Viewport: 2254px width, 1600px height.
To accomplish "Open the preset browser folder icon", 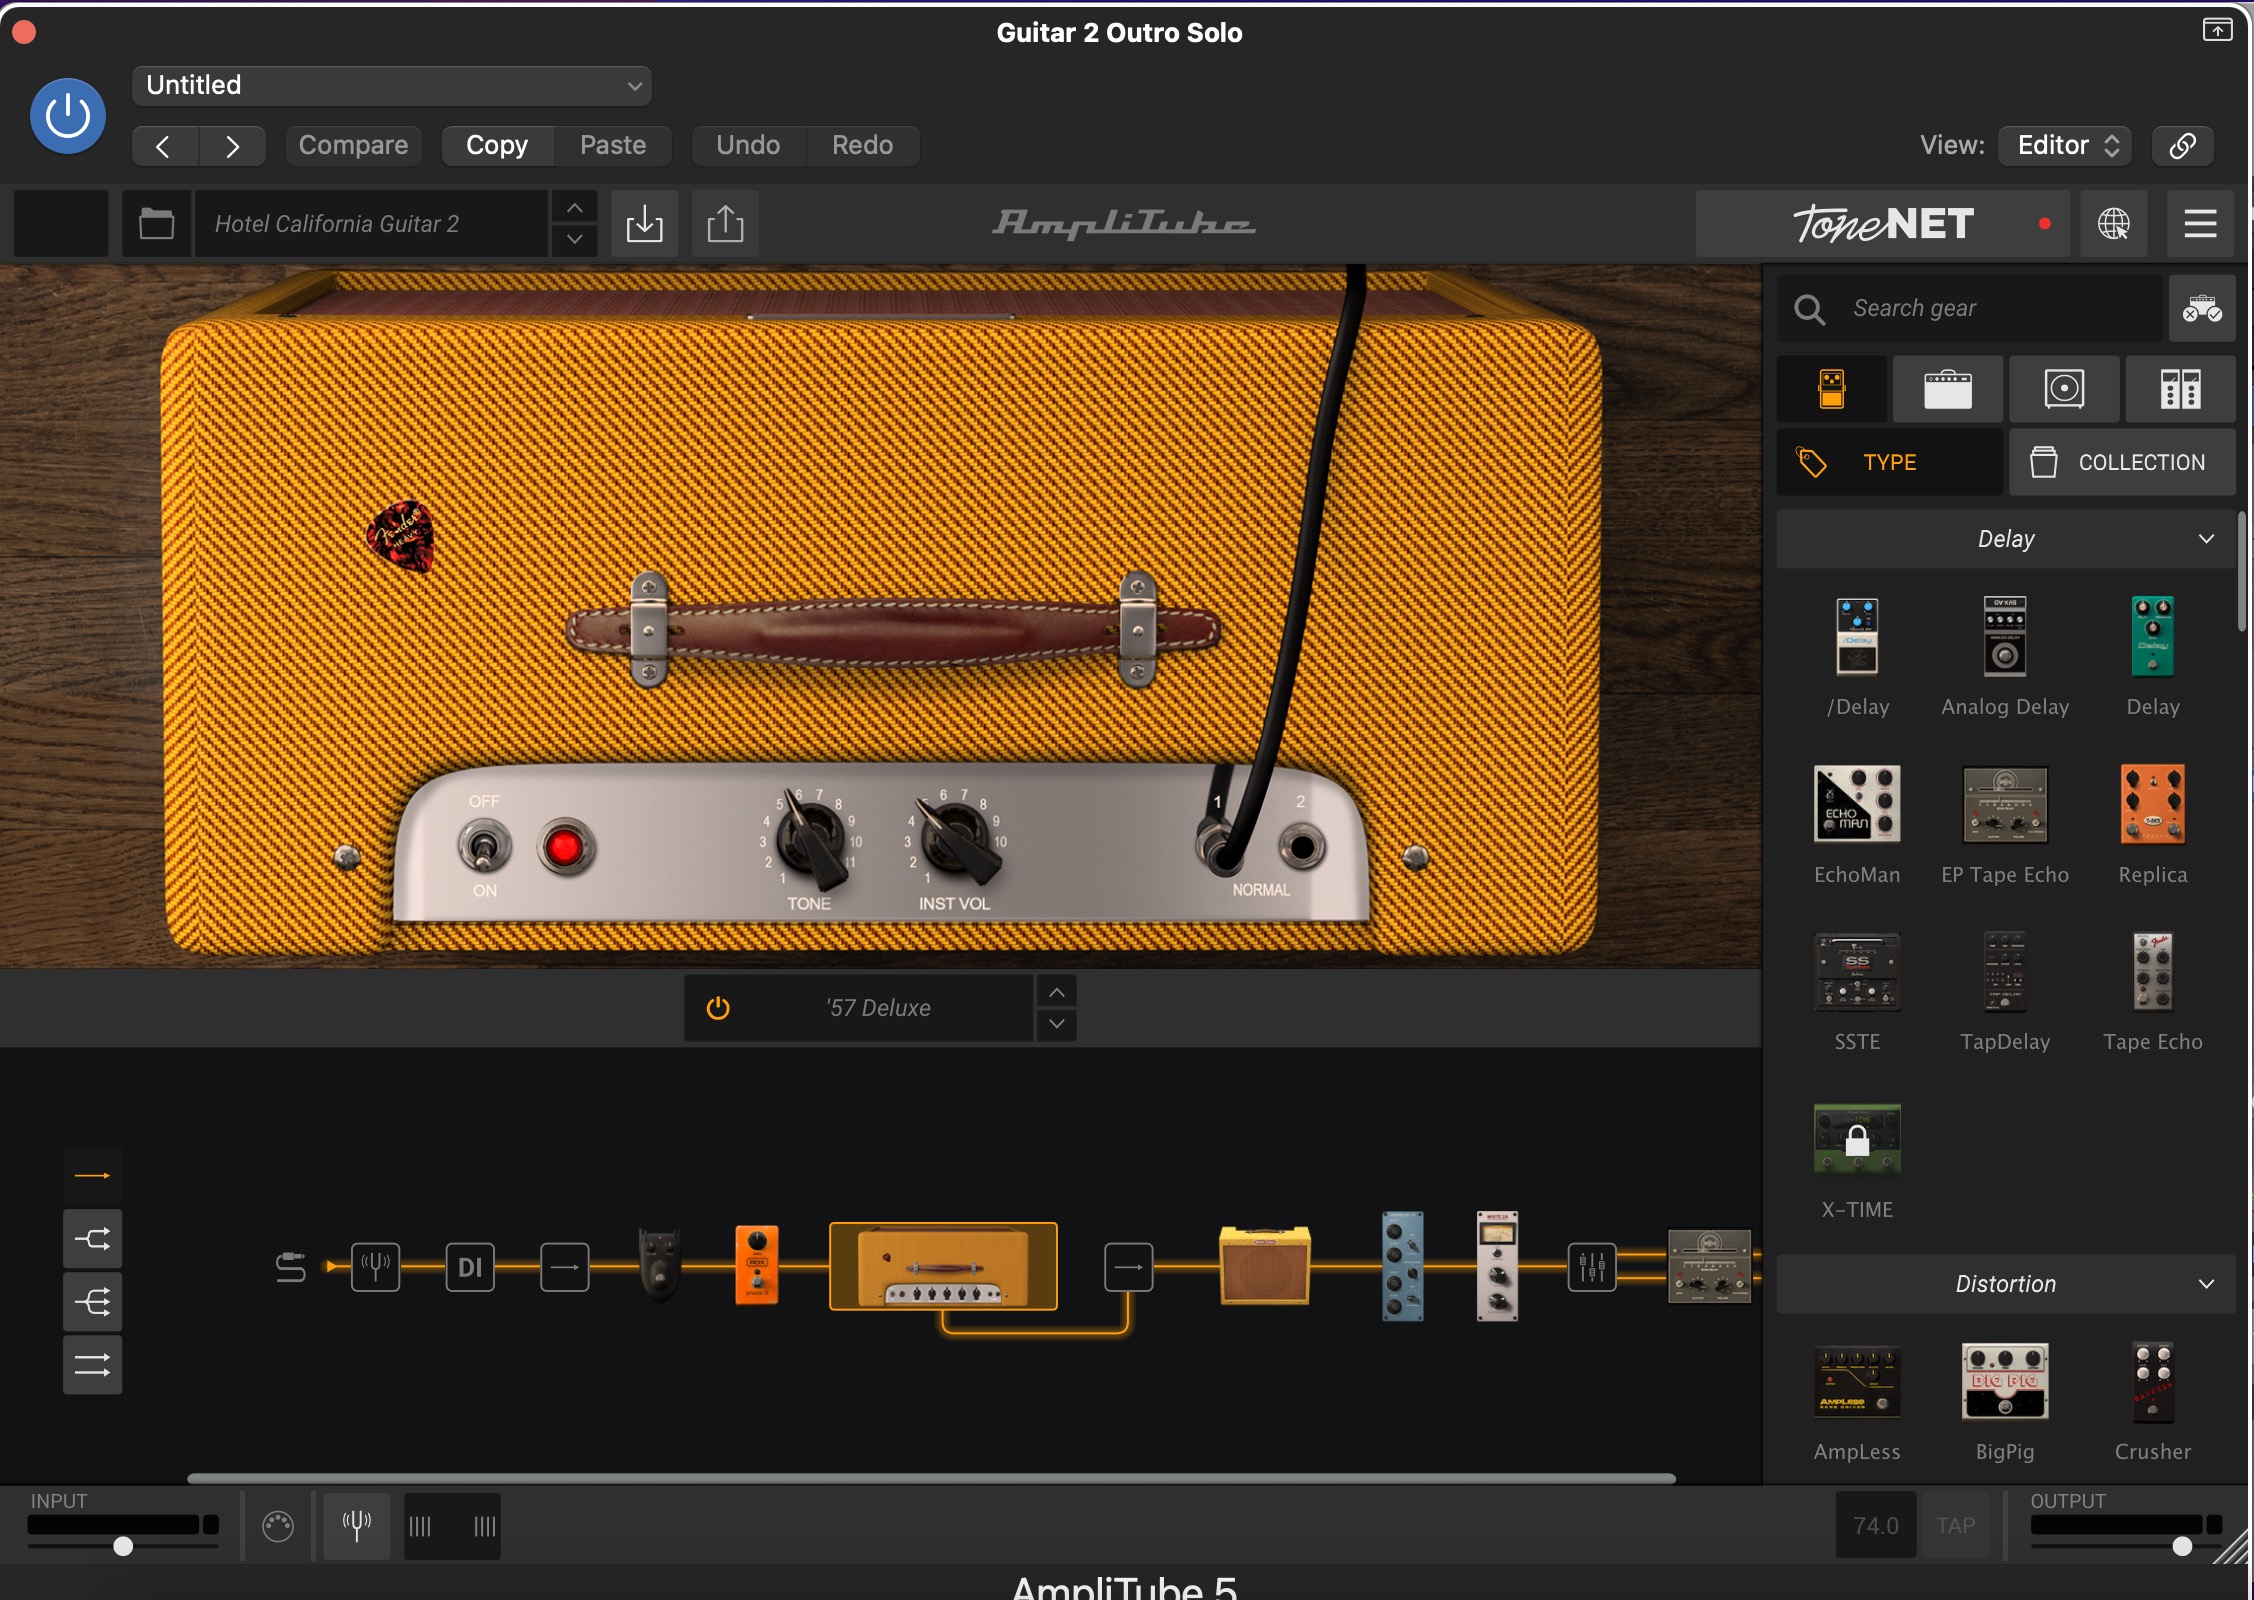I will [157, 224].
